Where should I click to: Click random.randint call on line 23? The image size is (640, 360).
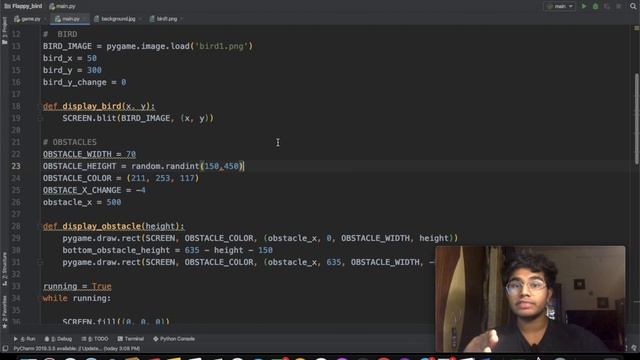click(x=187, y=166)
